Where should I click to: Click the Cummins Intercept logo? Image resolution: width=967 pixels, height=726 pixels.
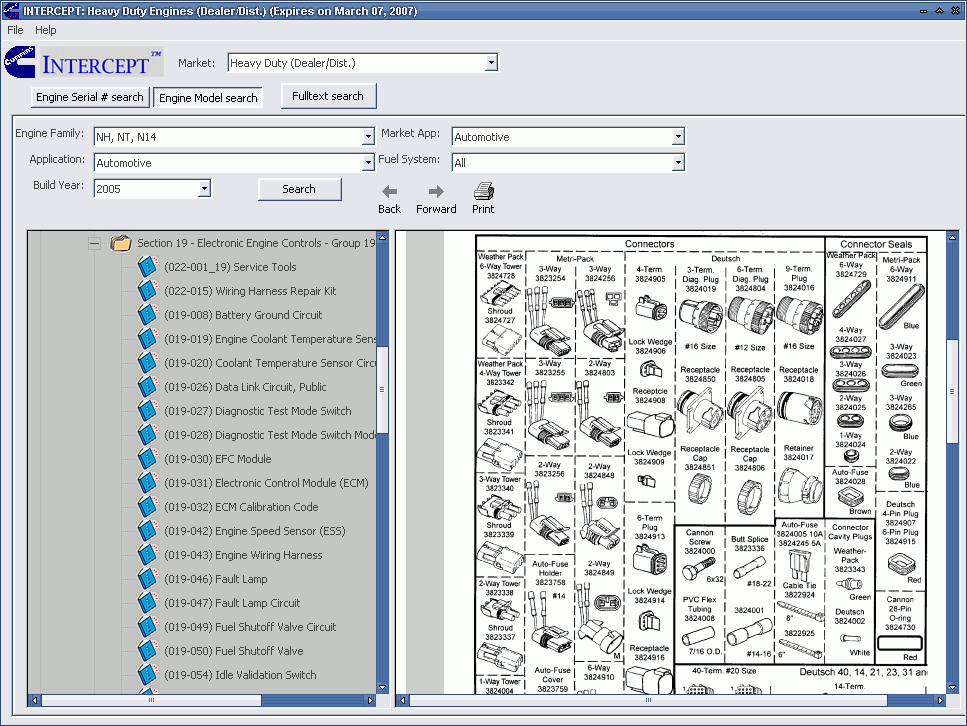point(84,64)
